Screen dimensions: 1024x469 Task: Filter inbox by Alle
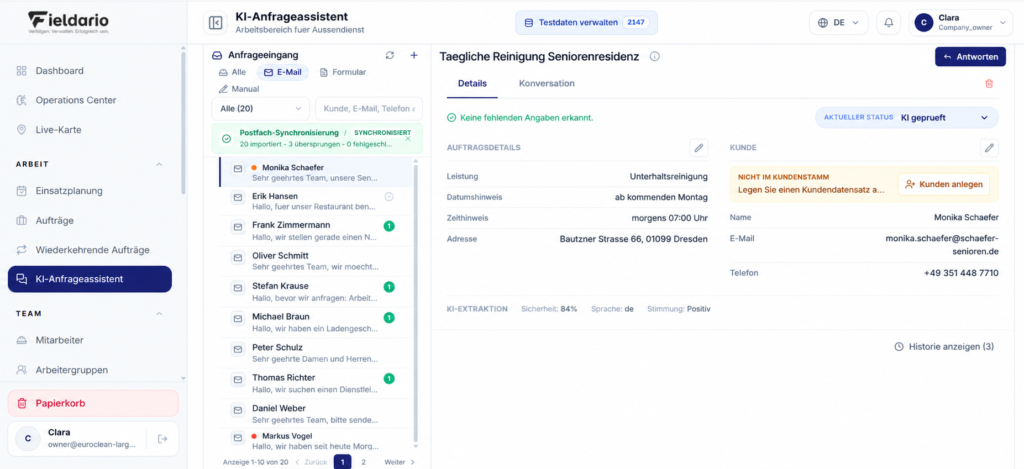point(232,72)
